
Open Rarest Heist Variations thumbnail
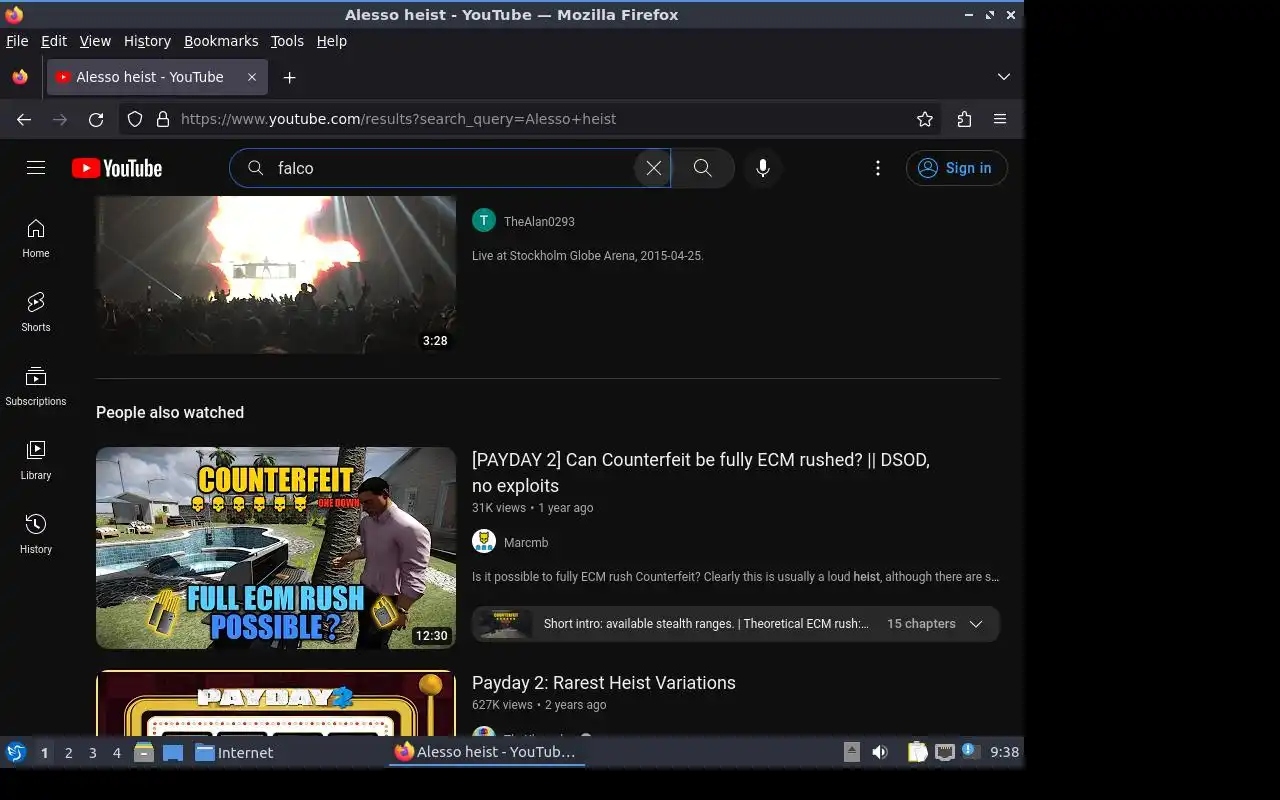pyautogui.click(x=276, y=704)
